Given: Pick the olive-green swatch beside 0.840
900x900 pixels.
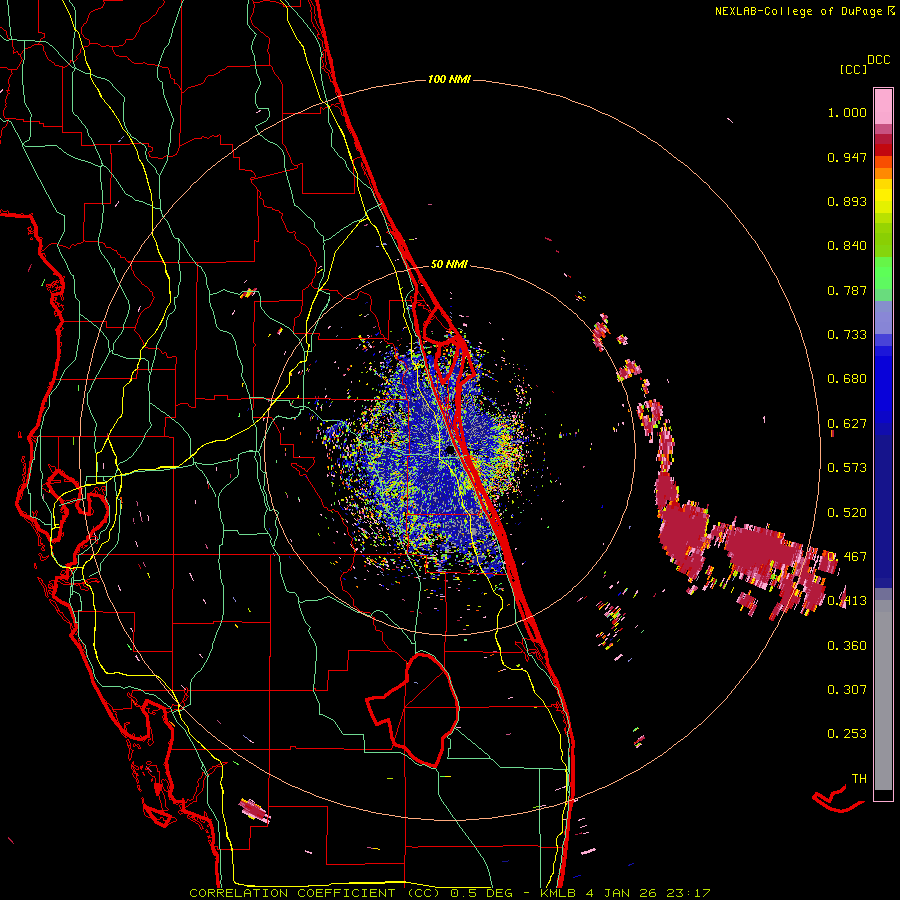Looking at the screenshot, I should point(883,240).
